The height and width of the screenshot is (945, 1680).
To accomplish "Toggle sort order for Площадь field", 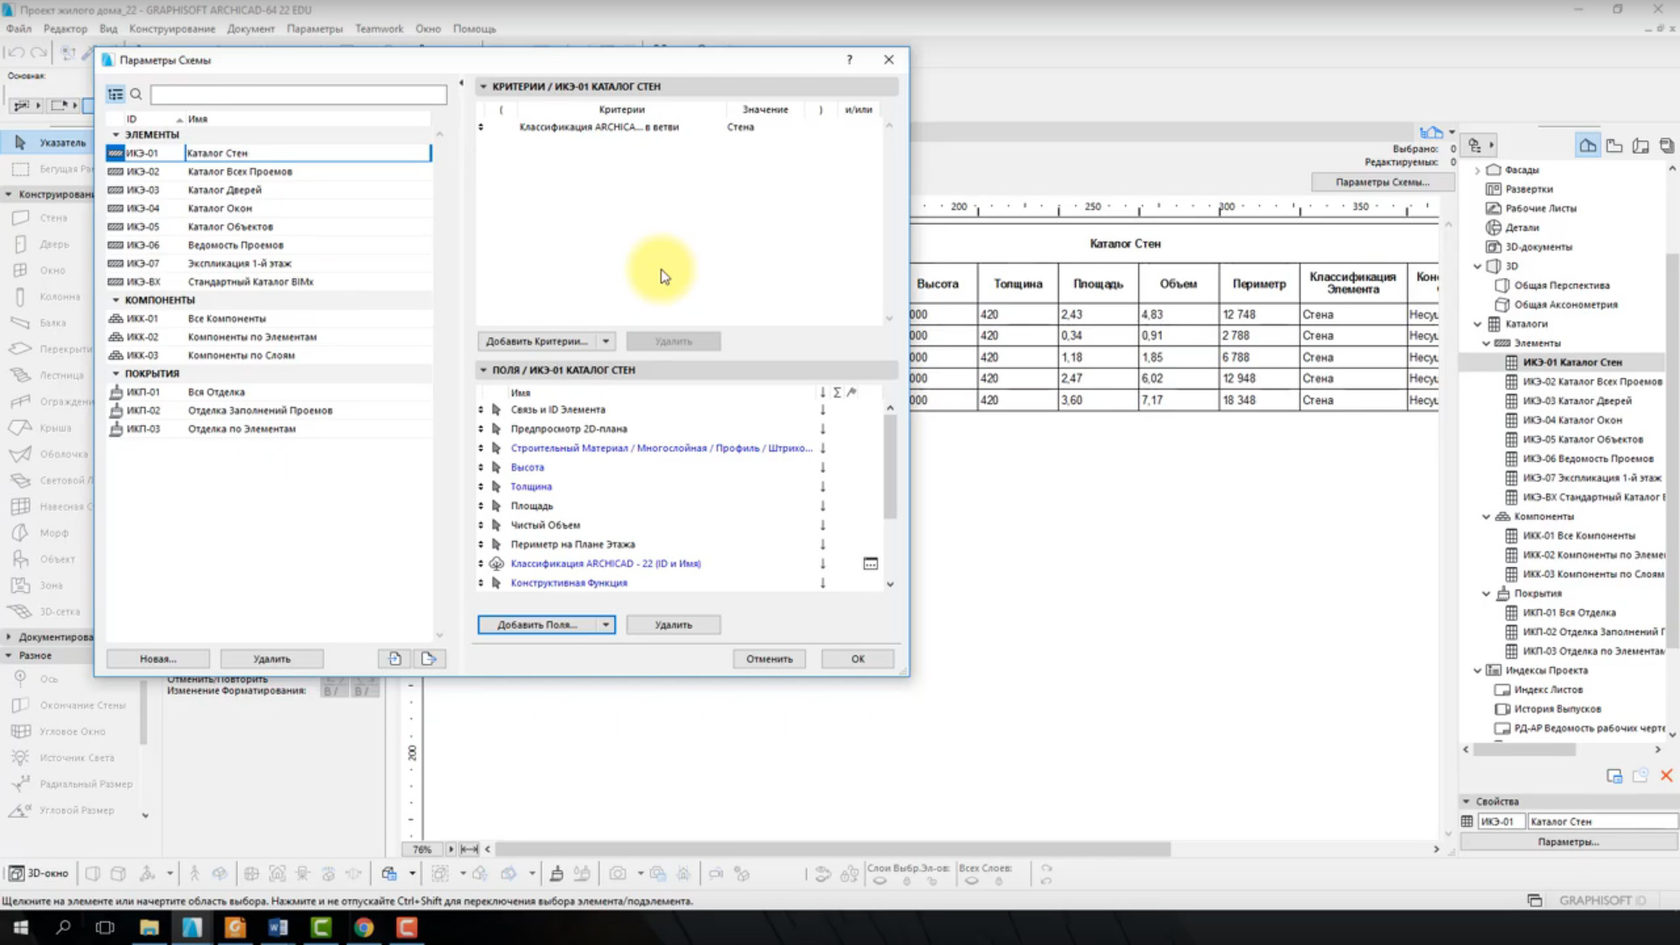I will point(823,506).
